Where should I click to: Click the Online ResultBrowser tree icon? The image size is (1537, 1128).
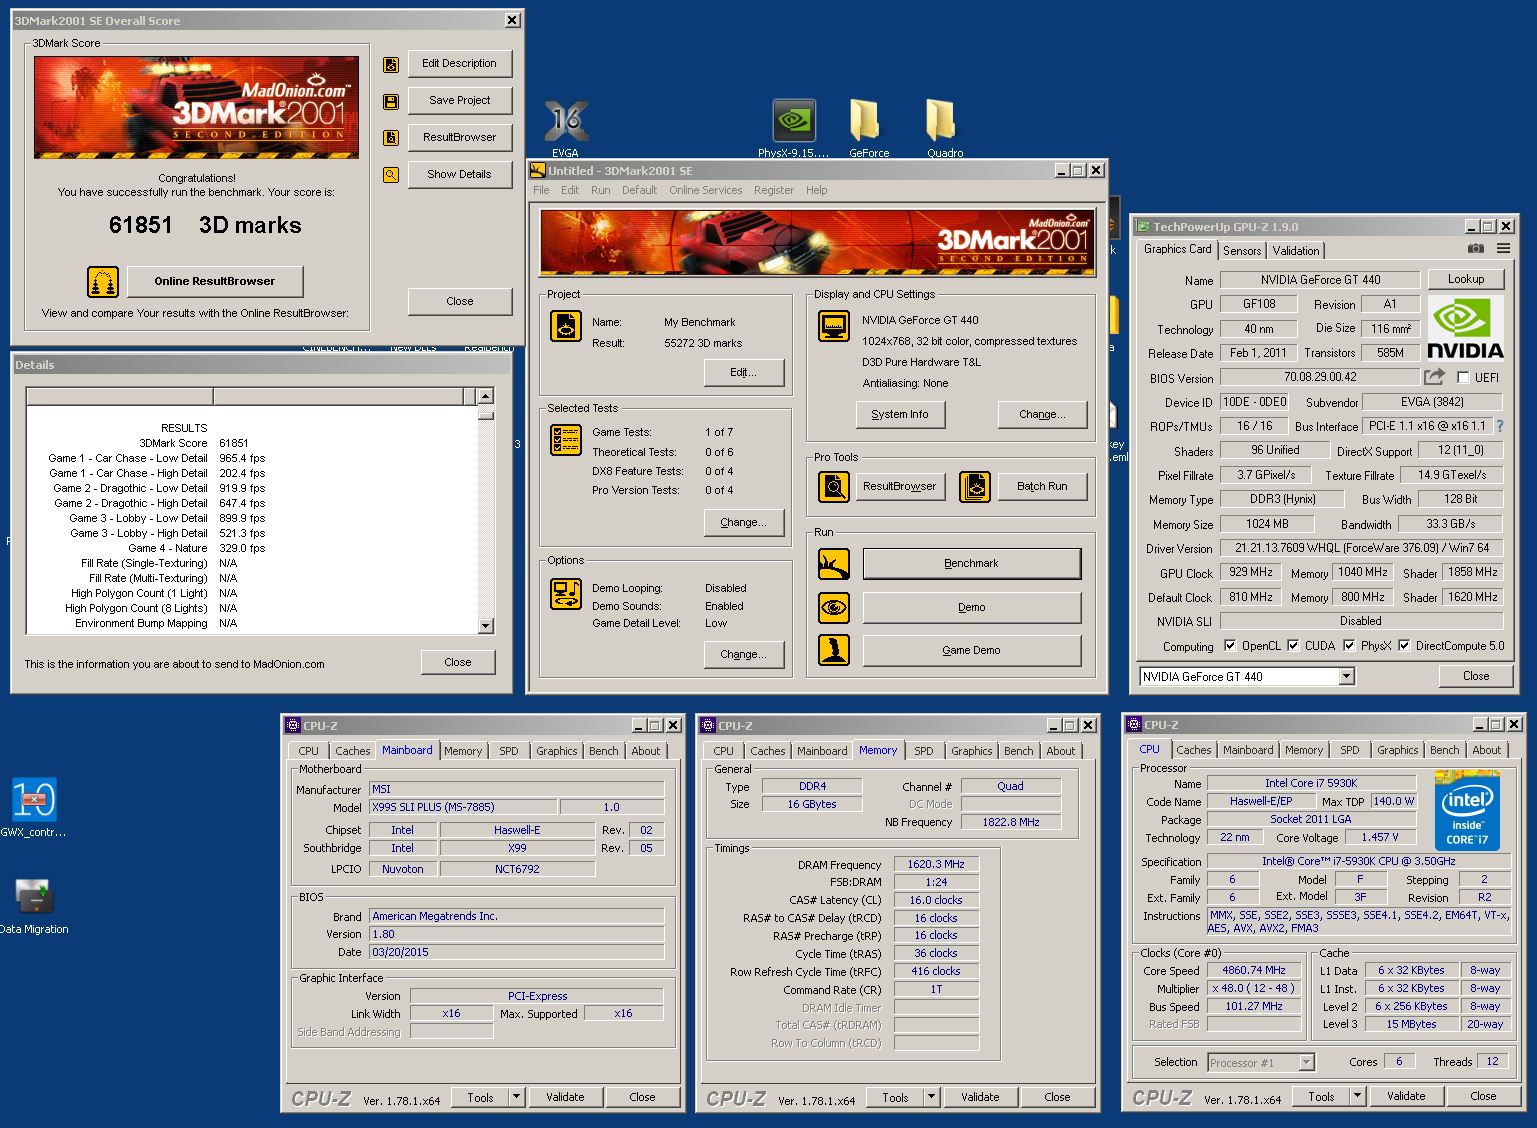(x=103, y=282)
